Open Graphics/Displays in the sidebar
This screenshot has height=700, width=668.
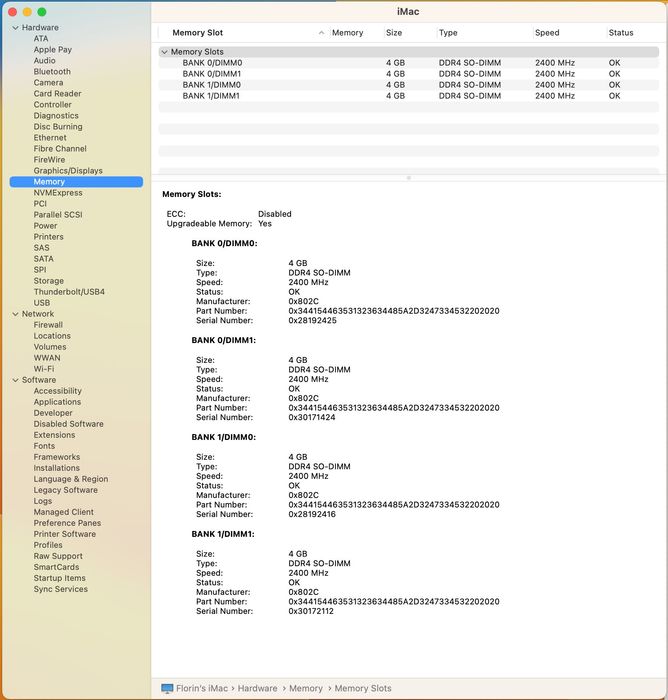click(x=68, y=171)
